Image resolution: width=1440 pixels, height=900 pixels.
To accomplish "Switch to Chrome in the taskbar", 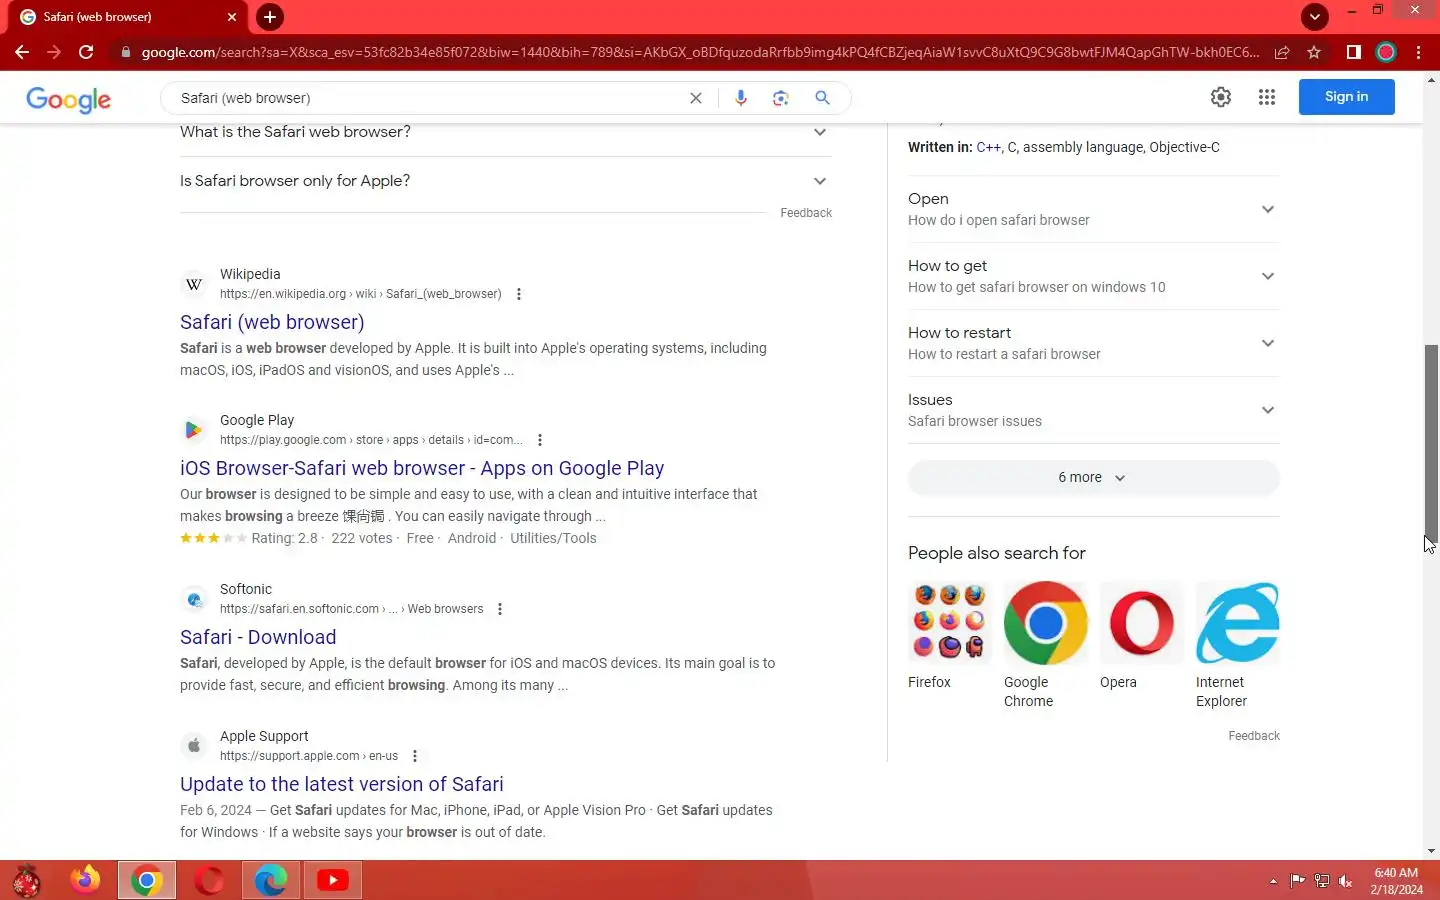I will click(x=147, y=880).
